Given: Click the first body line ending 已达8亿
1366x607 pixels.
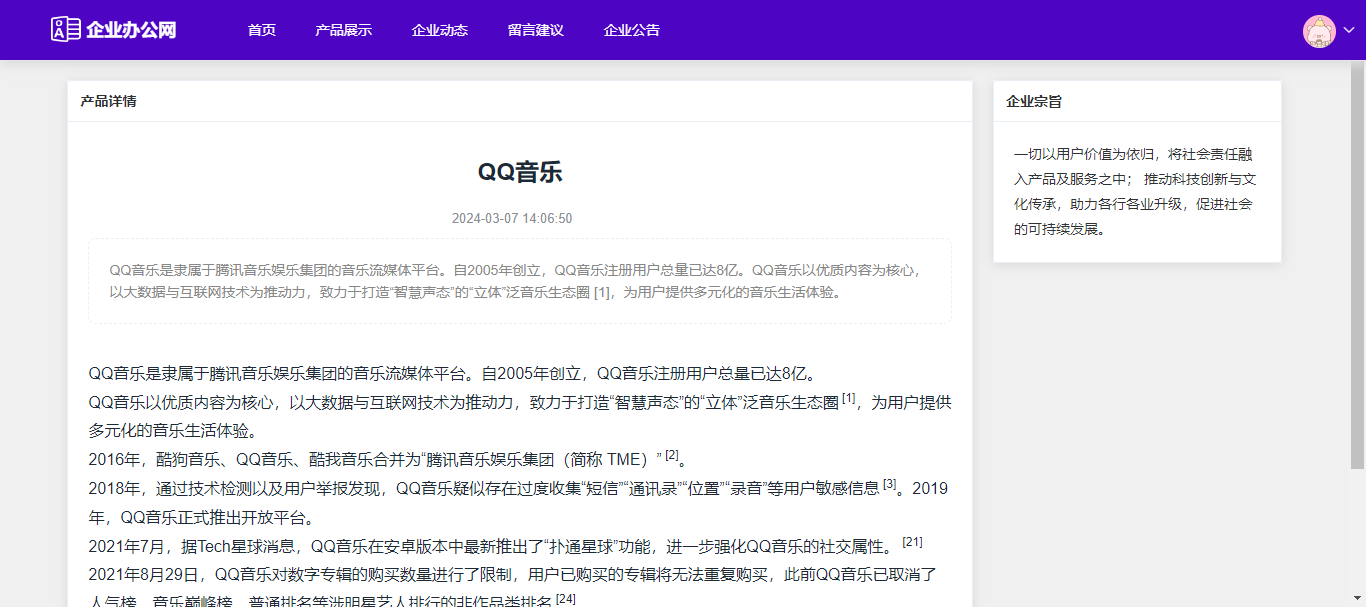Looking at the screenshot, I should coord(454,374).
